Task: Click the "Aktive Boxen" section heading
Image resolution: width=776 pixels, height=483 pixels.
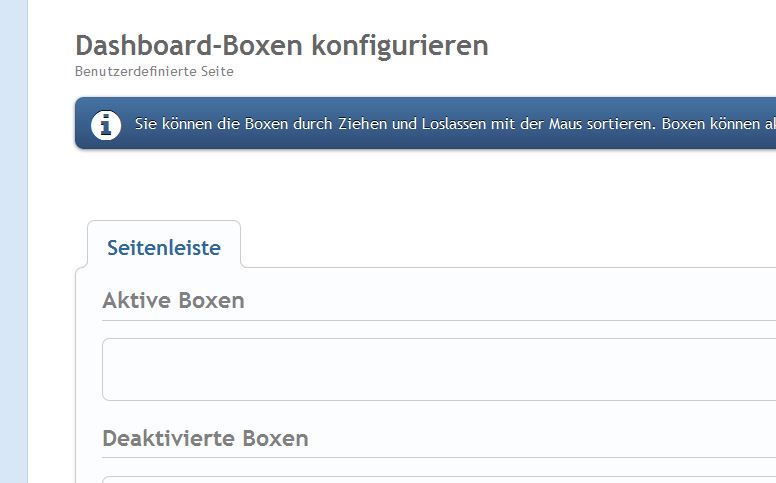Action: click(x=173, y=300)
